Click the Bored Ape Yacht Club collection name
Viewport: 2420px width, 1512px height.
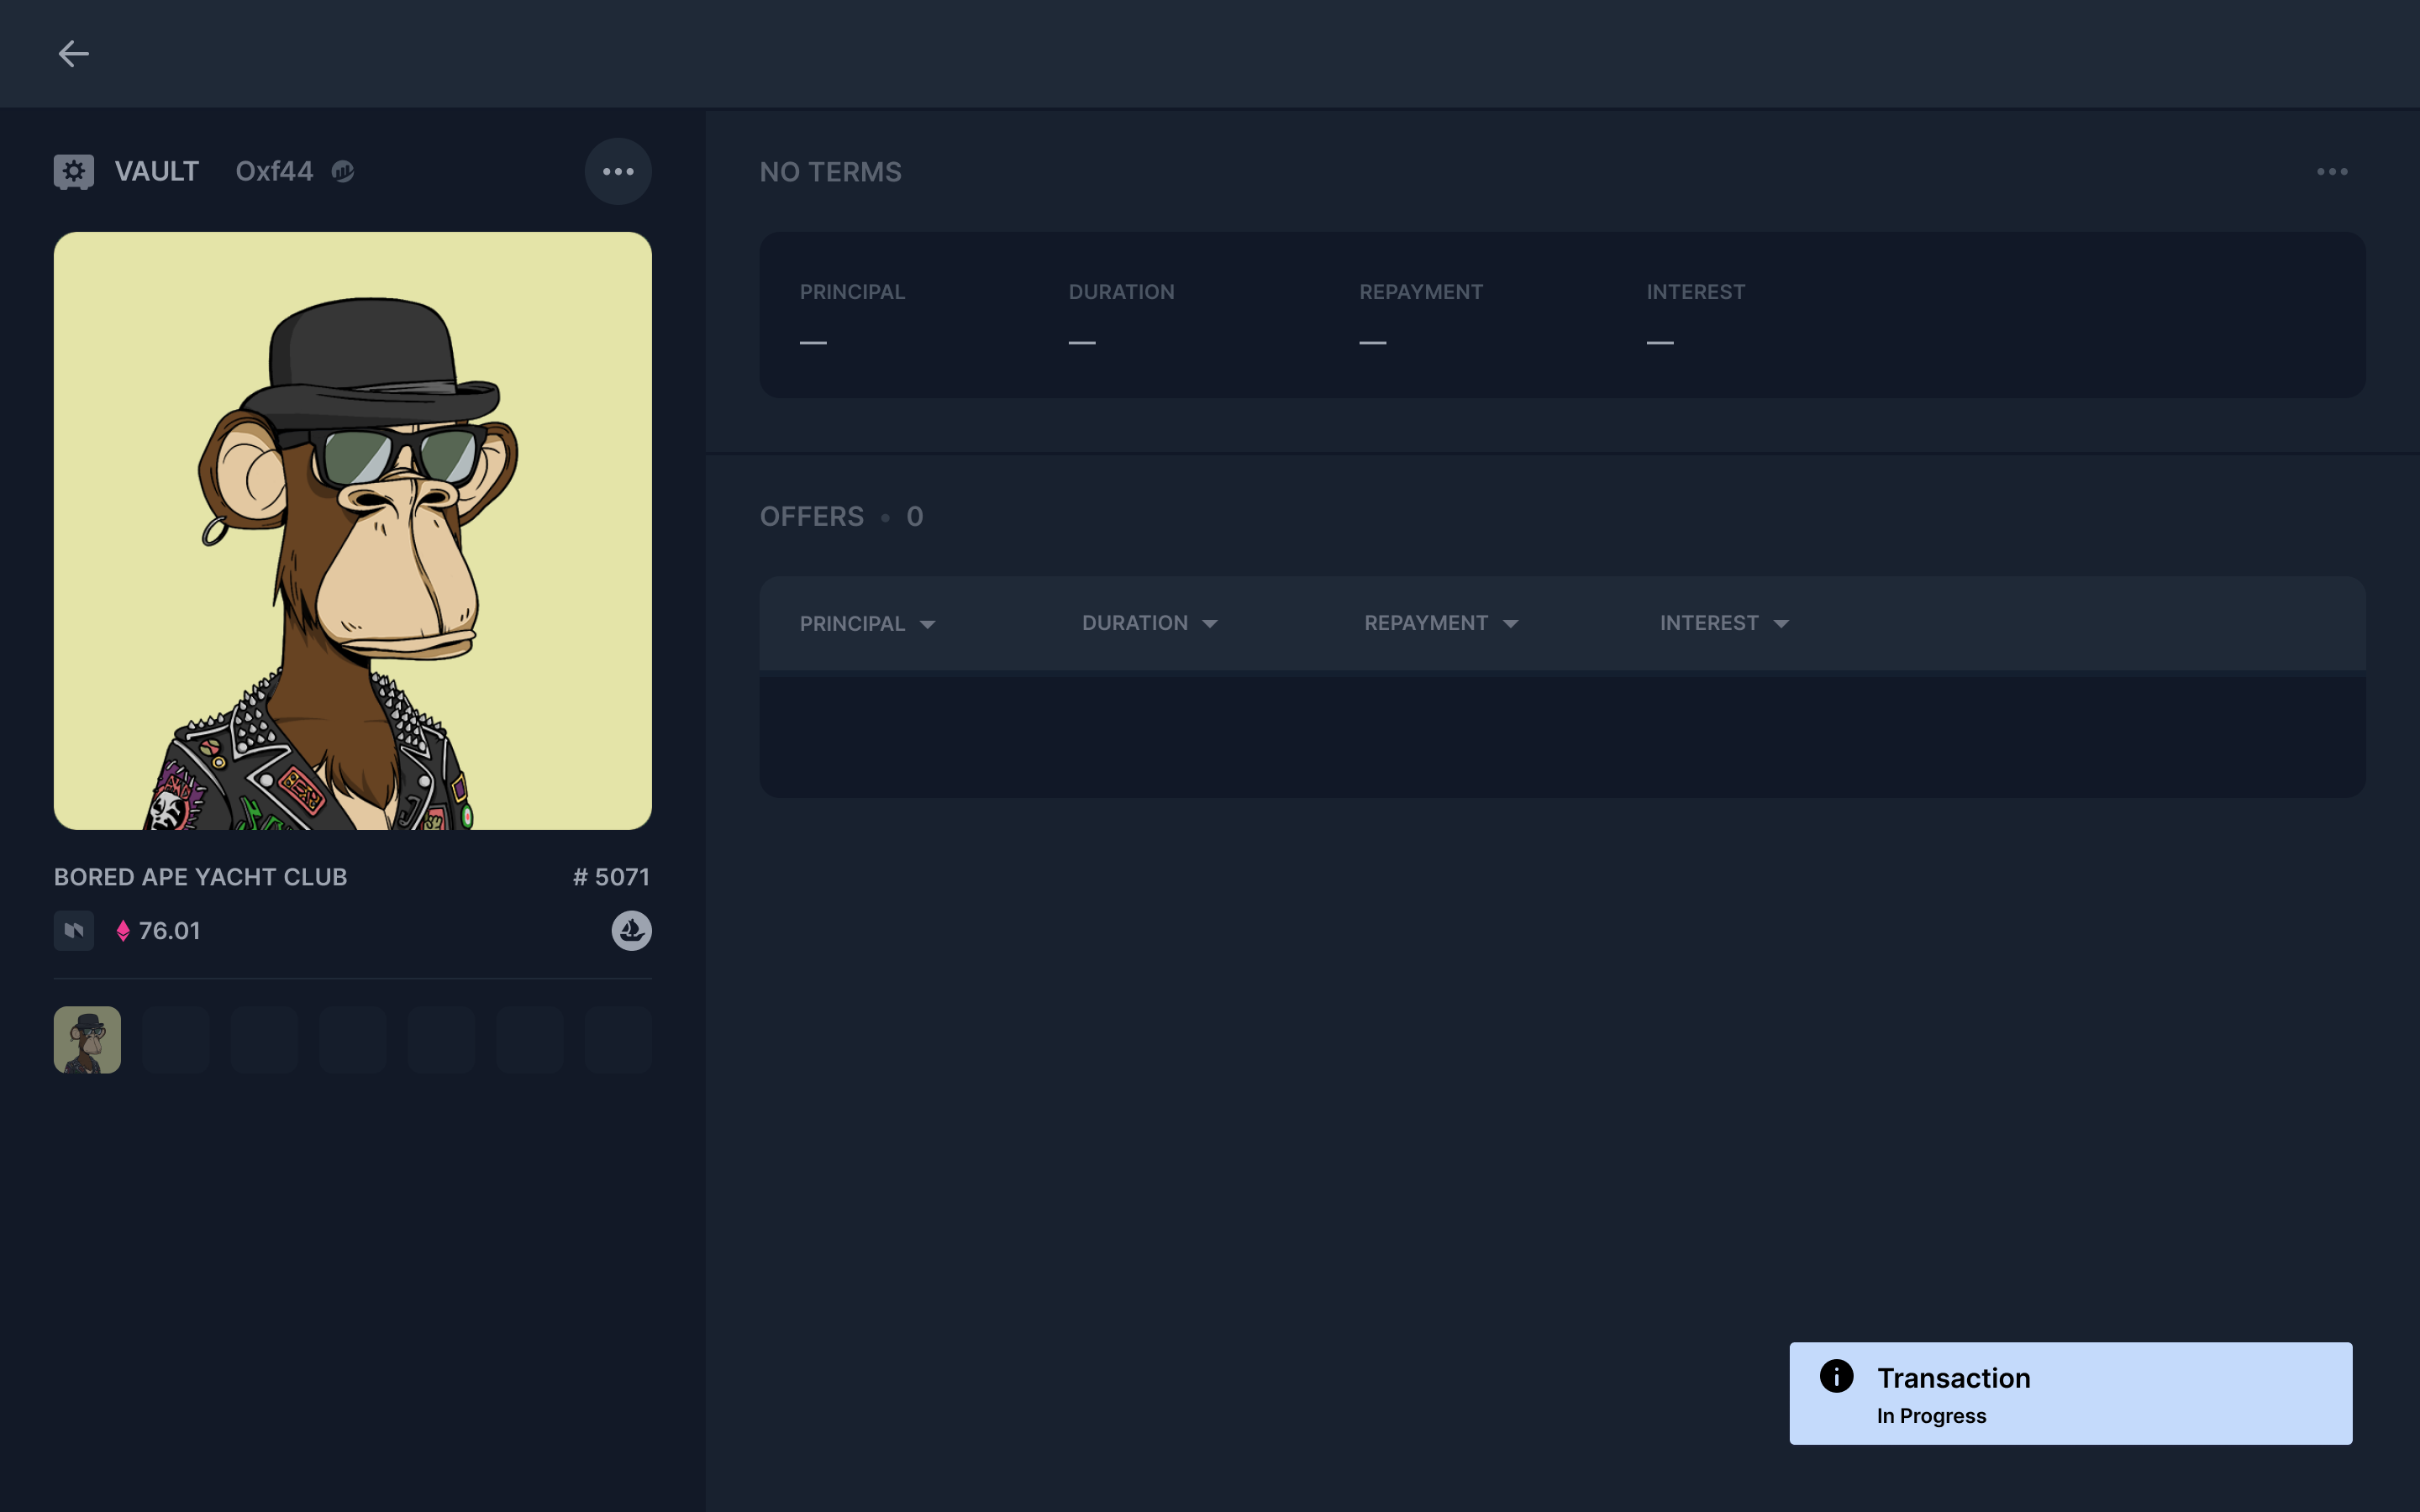200,877
